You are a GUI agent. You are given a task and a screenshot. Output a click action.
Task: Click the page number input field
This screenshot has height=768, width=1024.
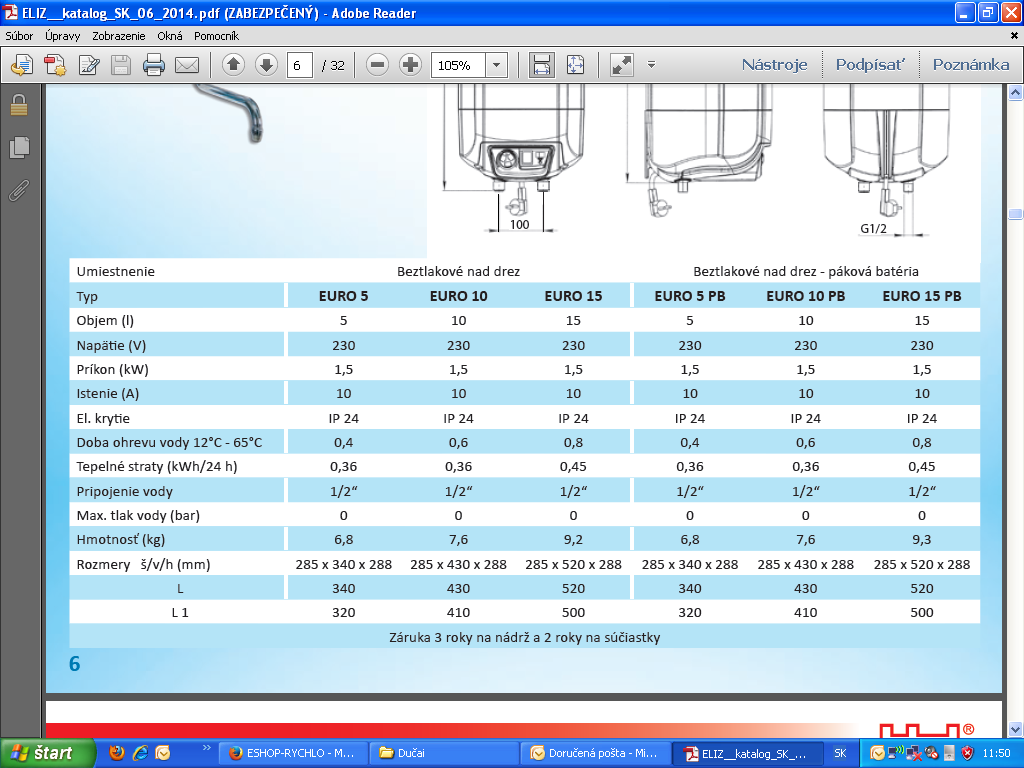point(299,65)
